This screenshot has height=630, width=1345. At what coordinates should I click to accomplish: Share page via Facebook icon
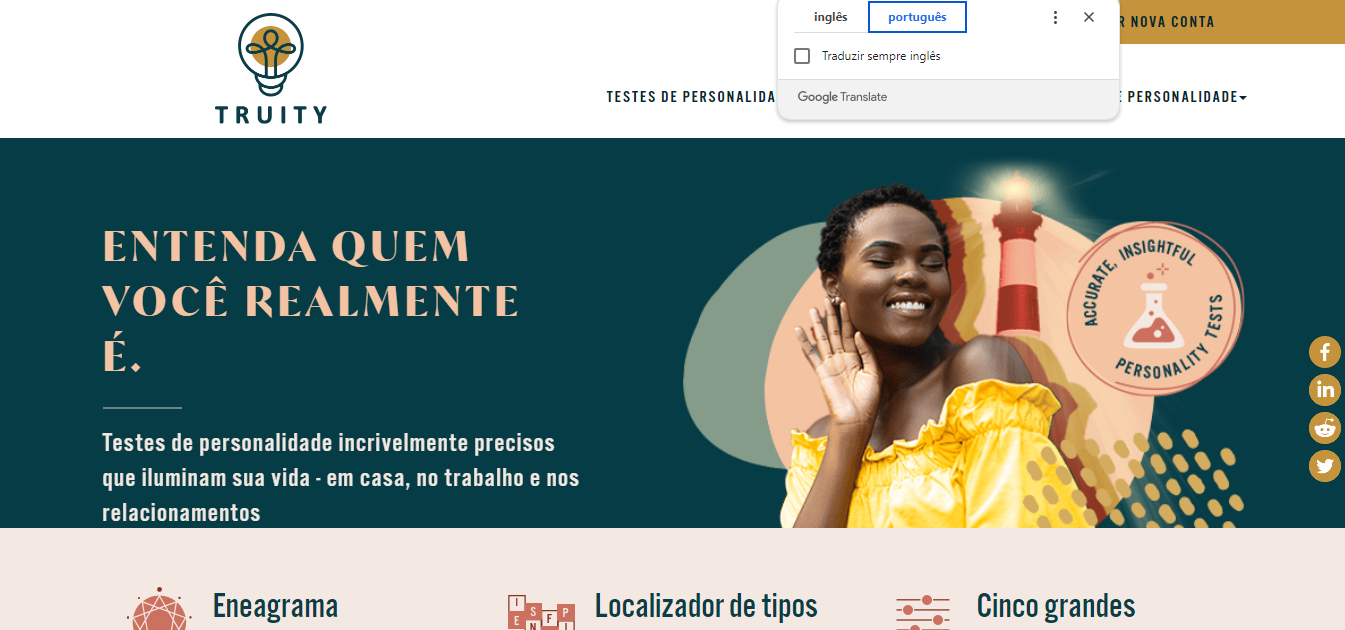click(1325, 351)
